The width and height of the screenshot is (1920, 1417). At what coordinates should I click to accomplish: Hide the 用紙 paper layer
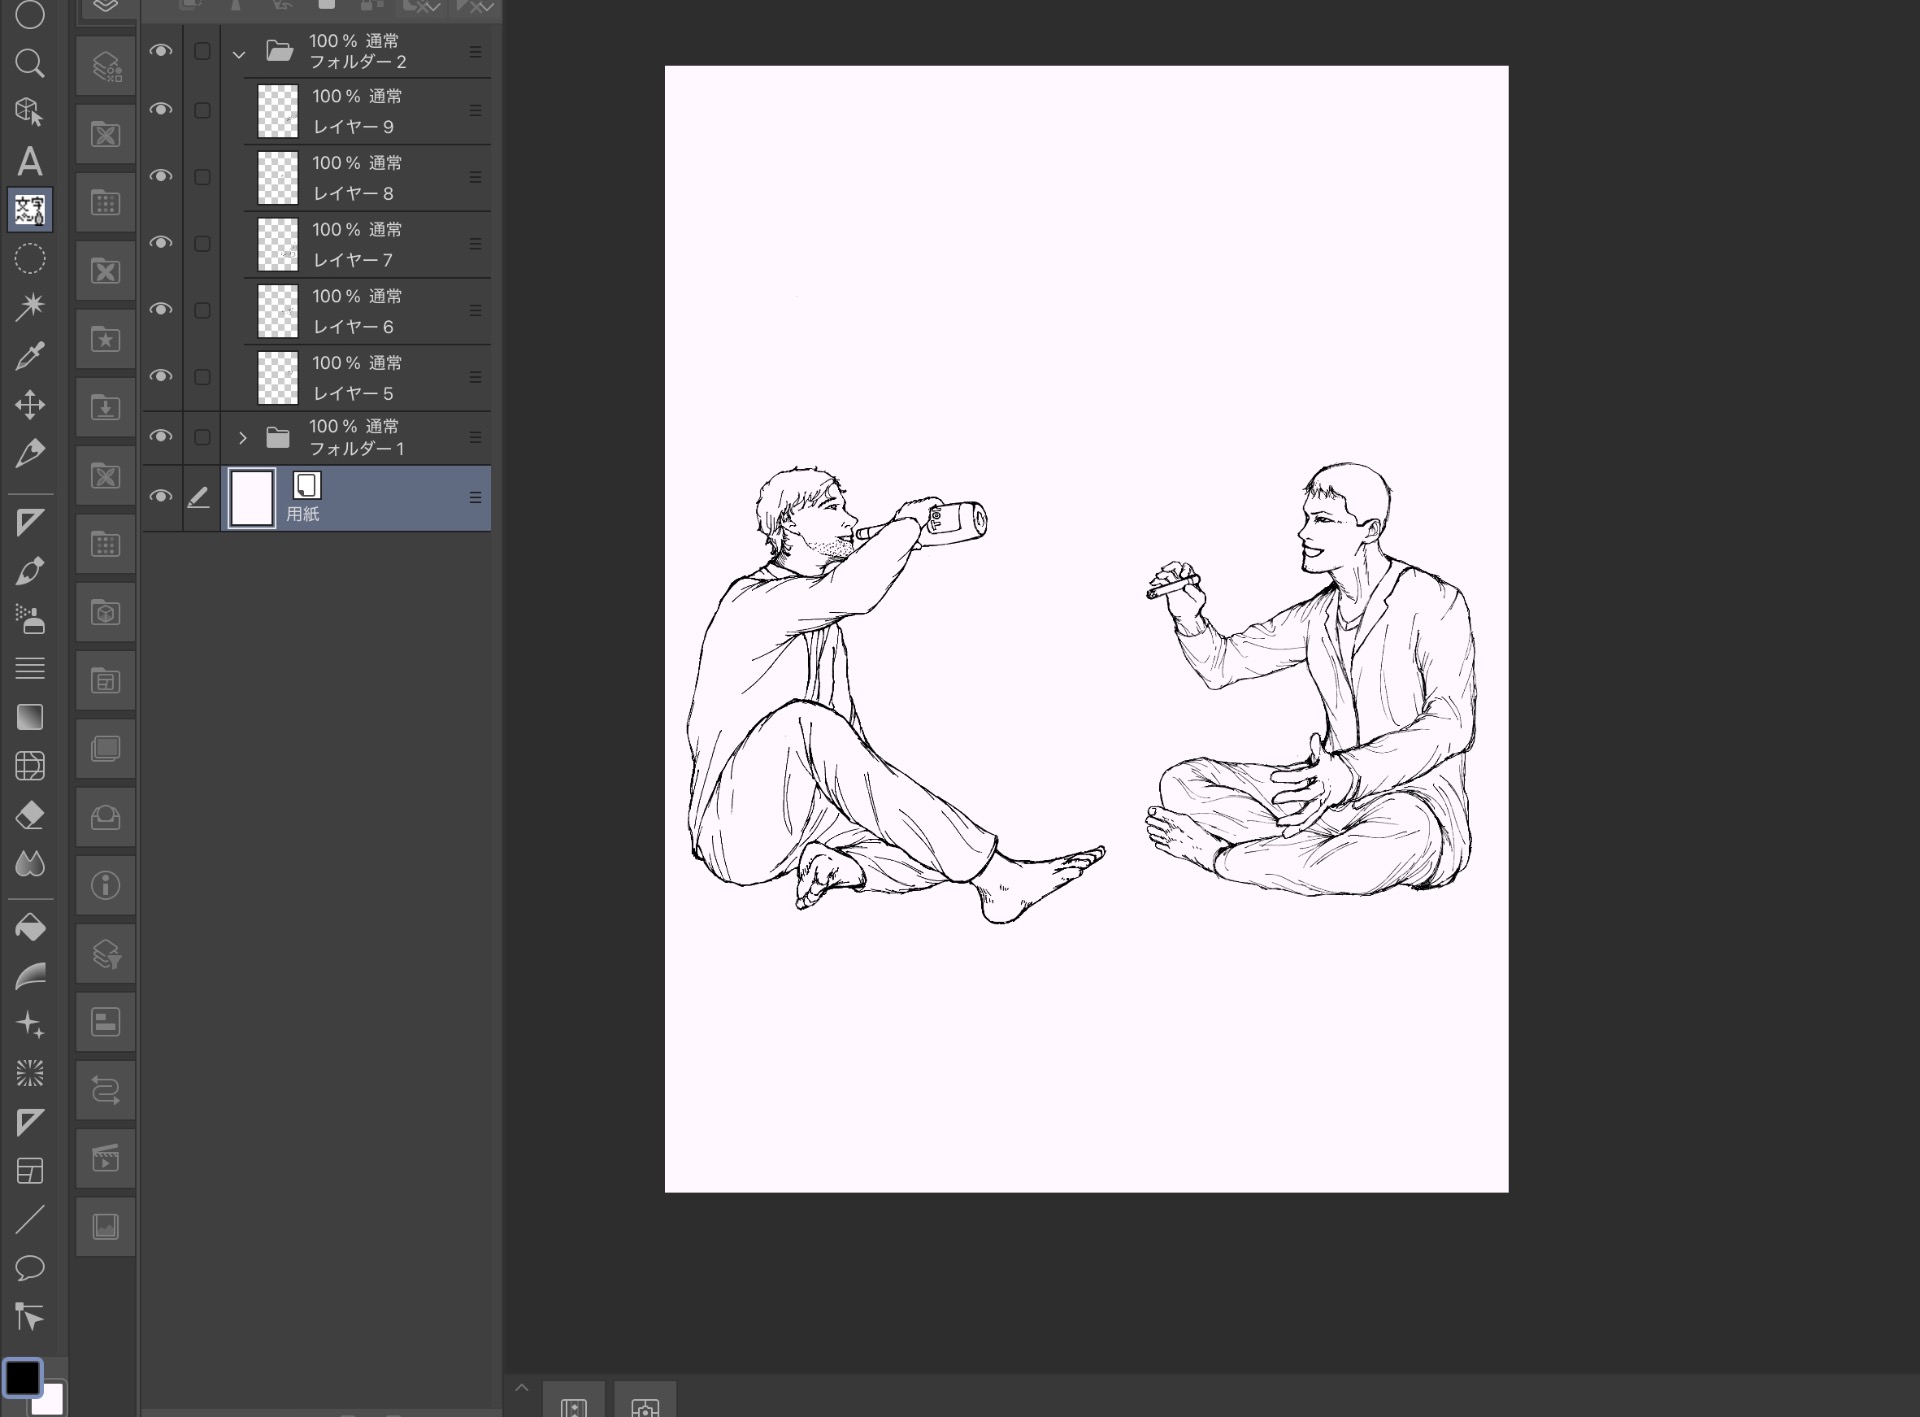161,496
